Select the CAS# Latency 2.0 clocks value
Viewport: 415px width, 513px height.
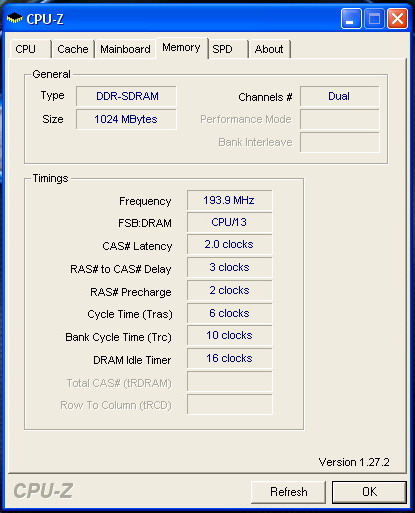coord(230,245)
